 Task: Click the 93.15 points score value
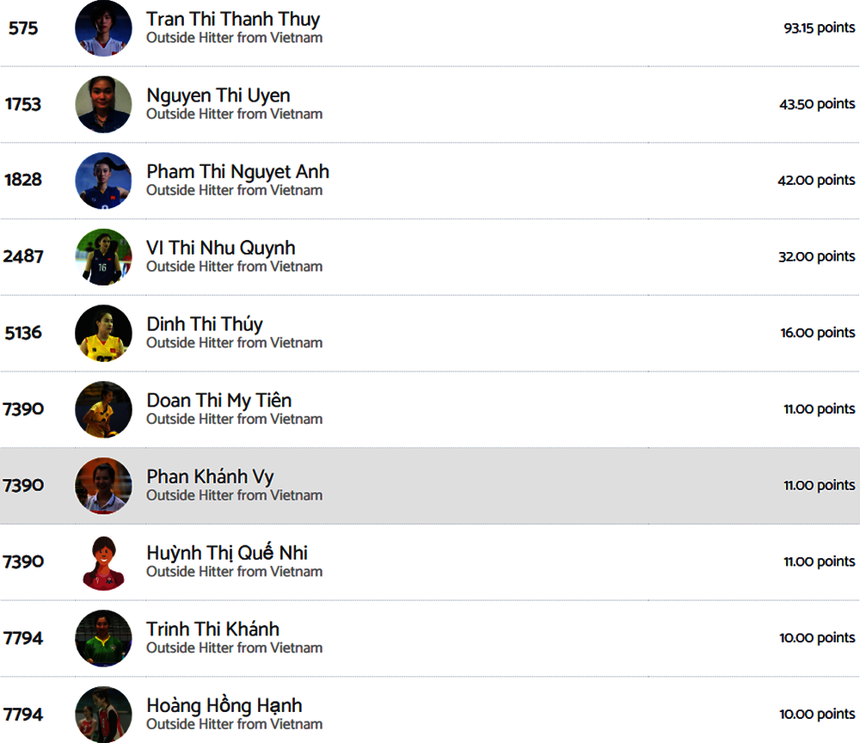(x=819, y=28)
